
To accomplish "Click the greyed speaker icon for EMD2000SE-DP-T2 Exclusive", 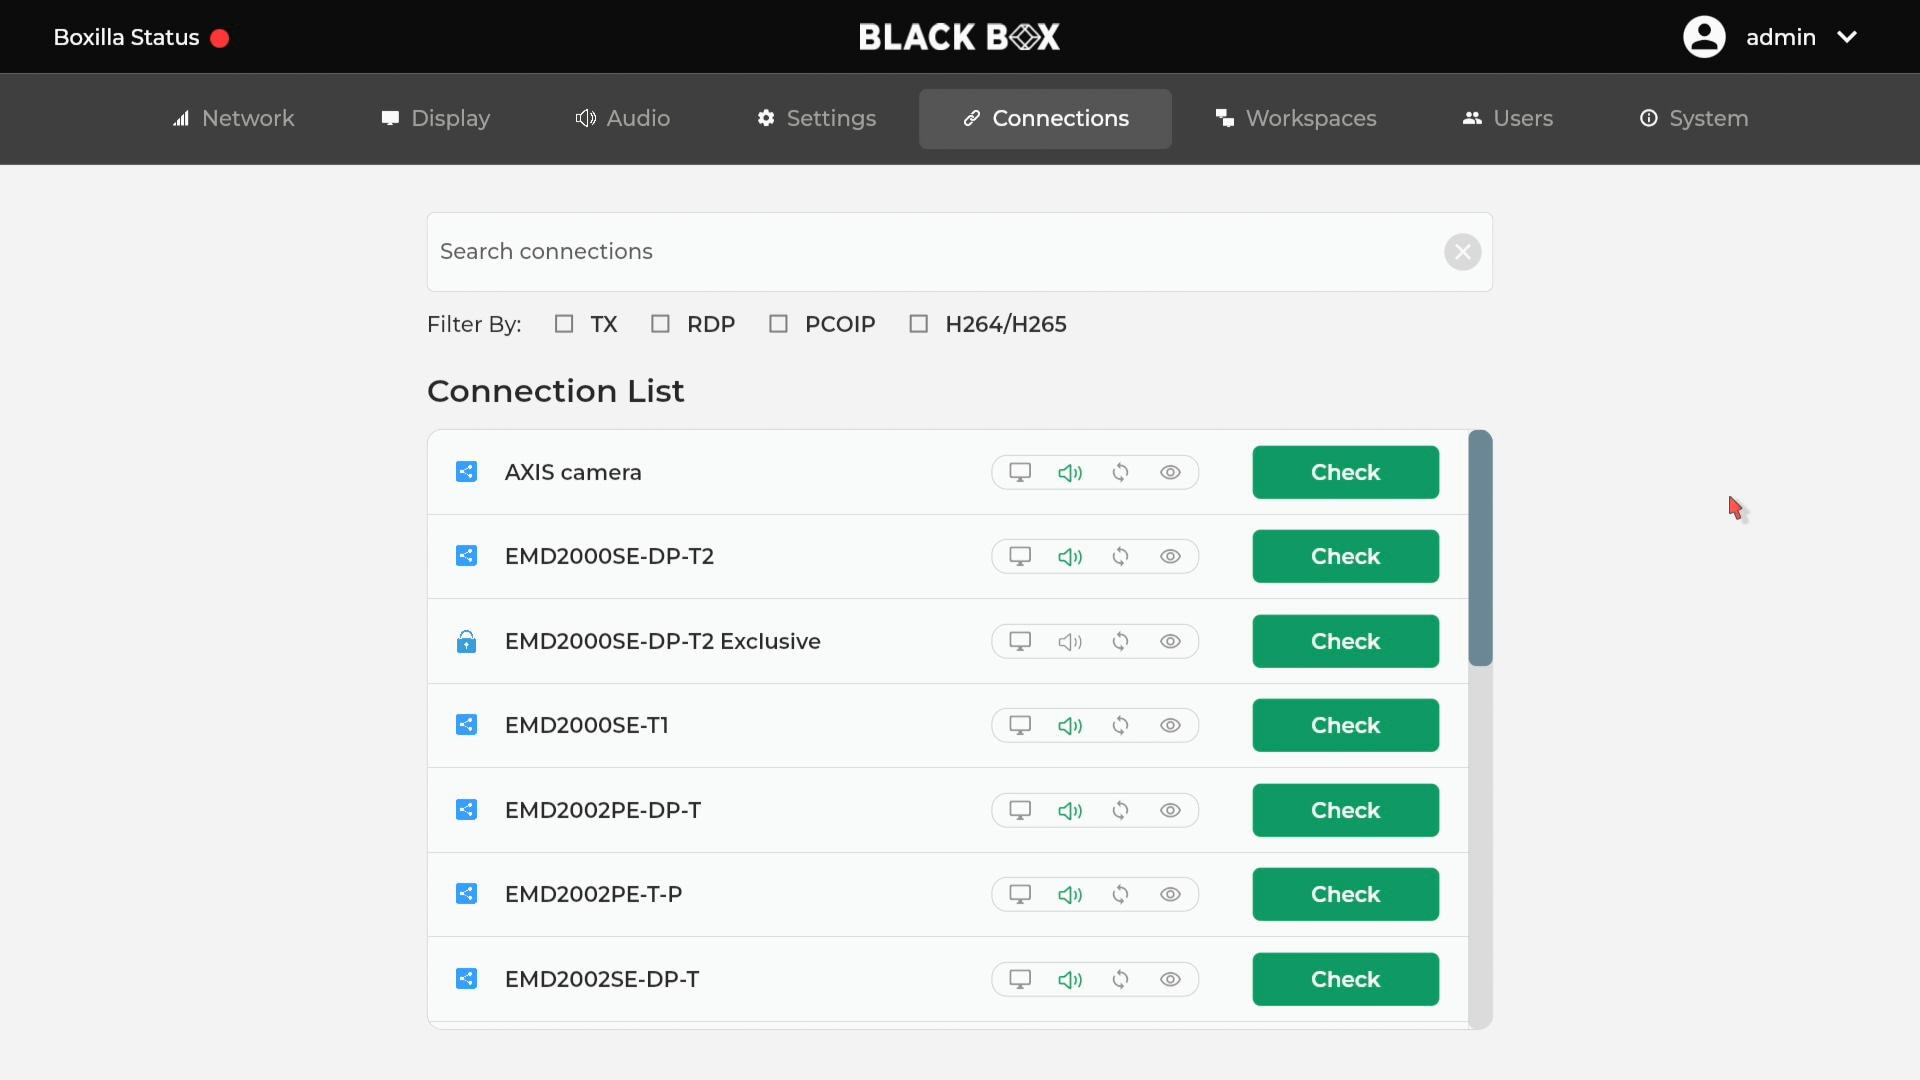I will (x=1070, y=642).
